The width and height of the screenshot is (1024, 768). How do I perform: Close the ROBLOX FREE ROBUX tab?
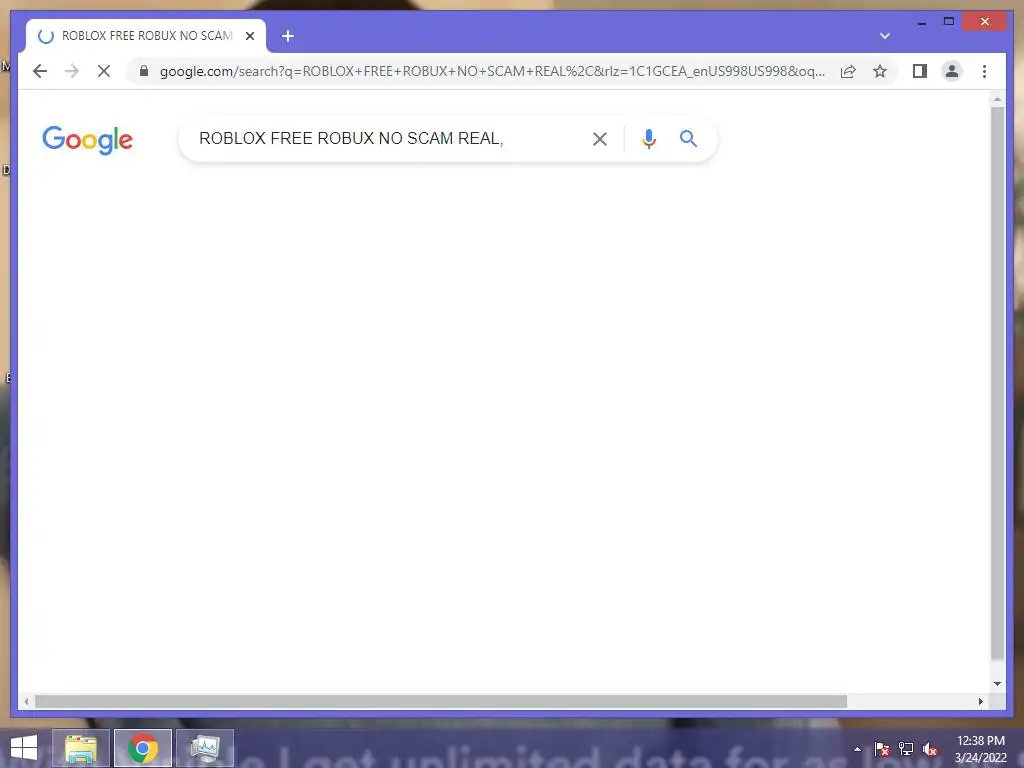[249, 36]
